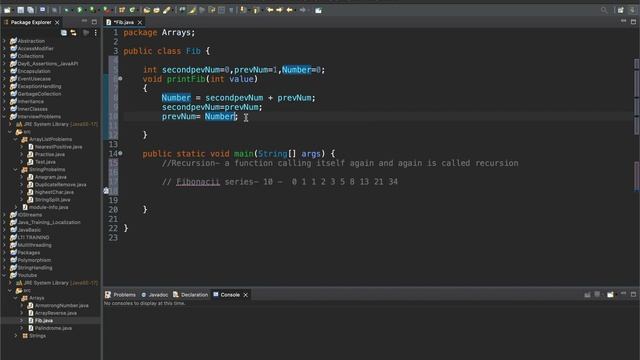Select Palindrome.java file
Screen dimensions: 640x360
[53, 328]
